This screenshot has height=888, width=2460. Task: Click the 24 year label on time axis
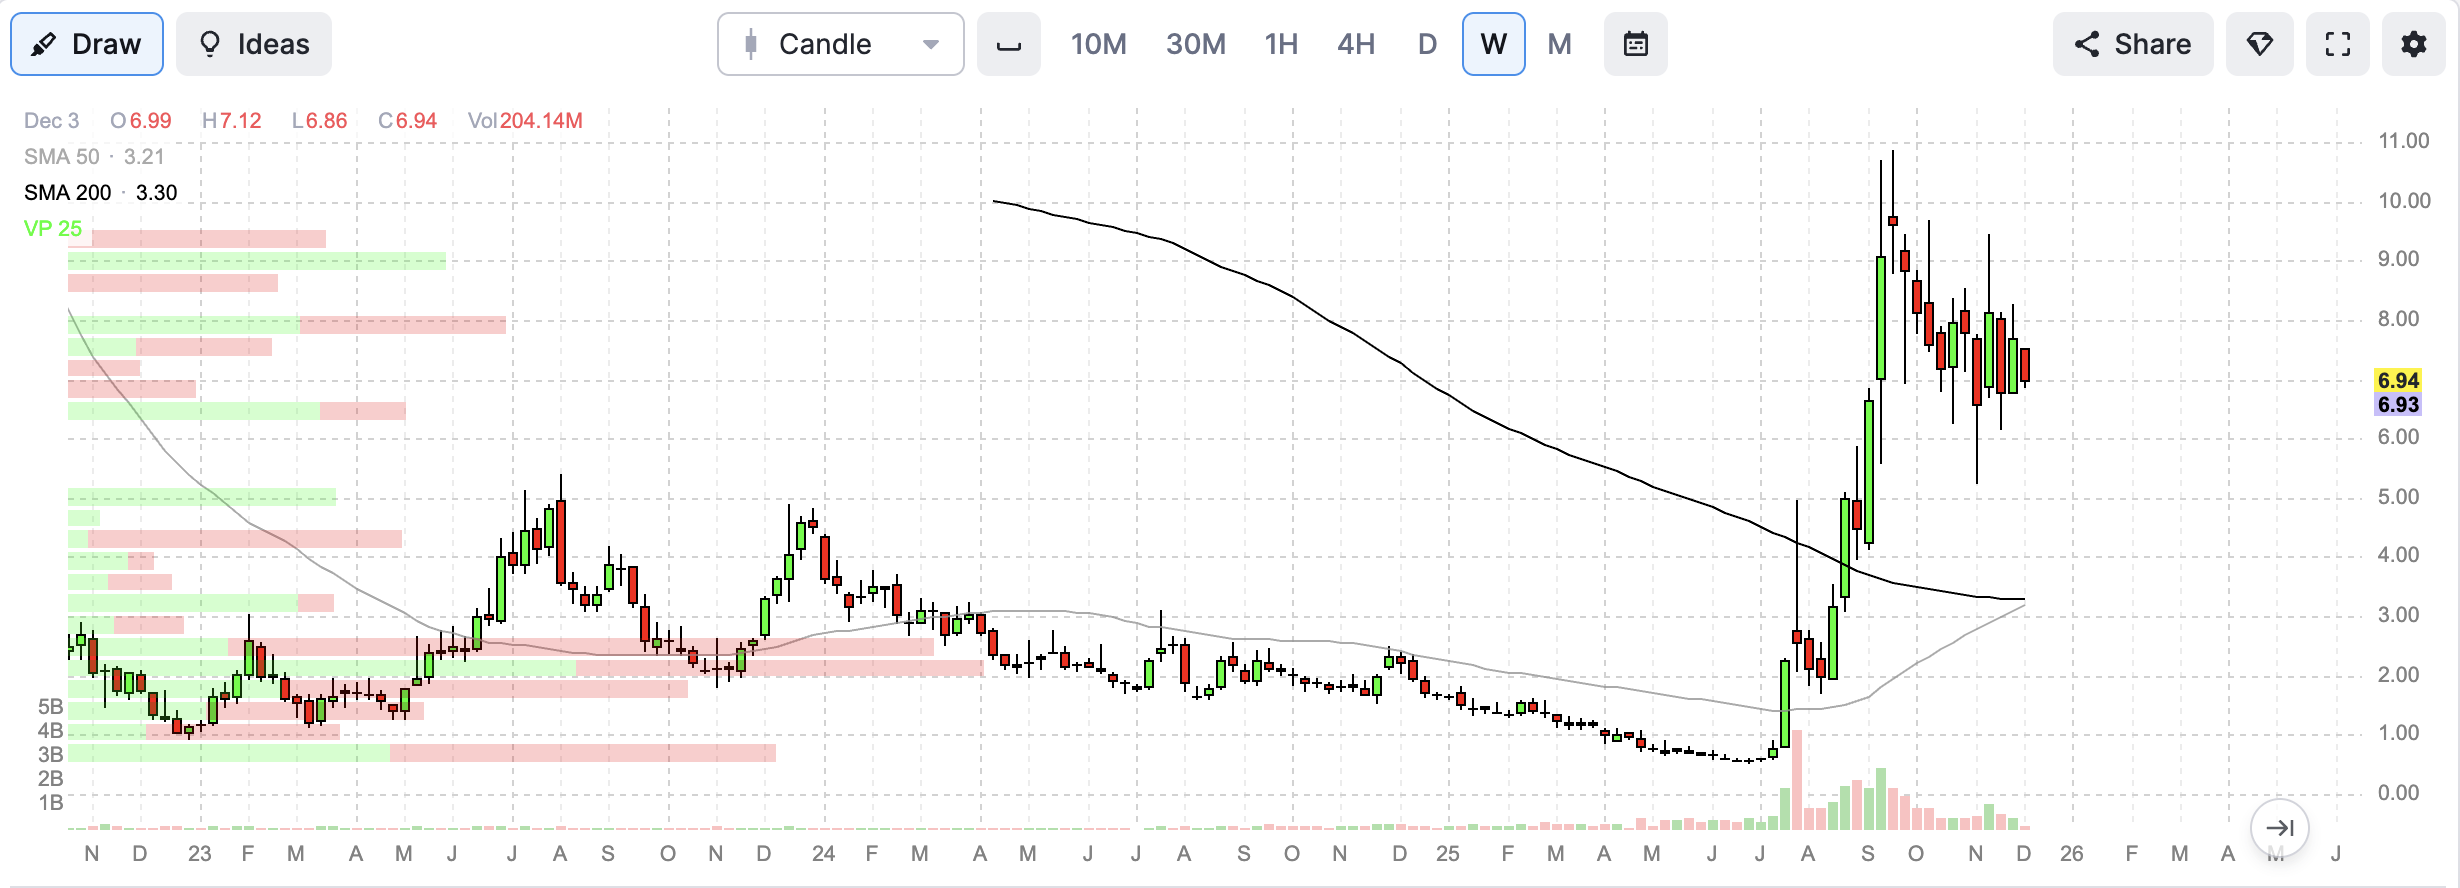[824, 854]
